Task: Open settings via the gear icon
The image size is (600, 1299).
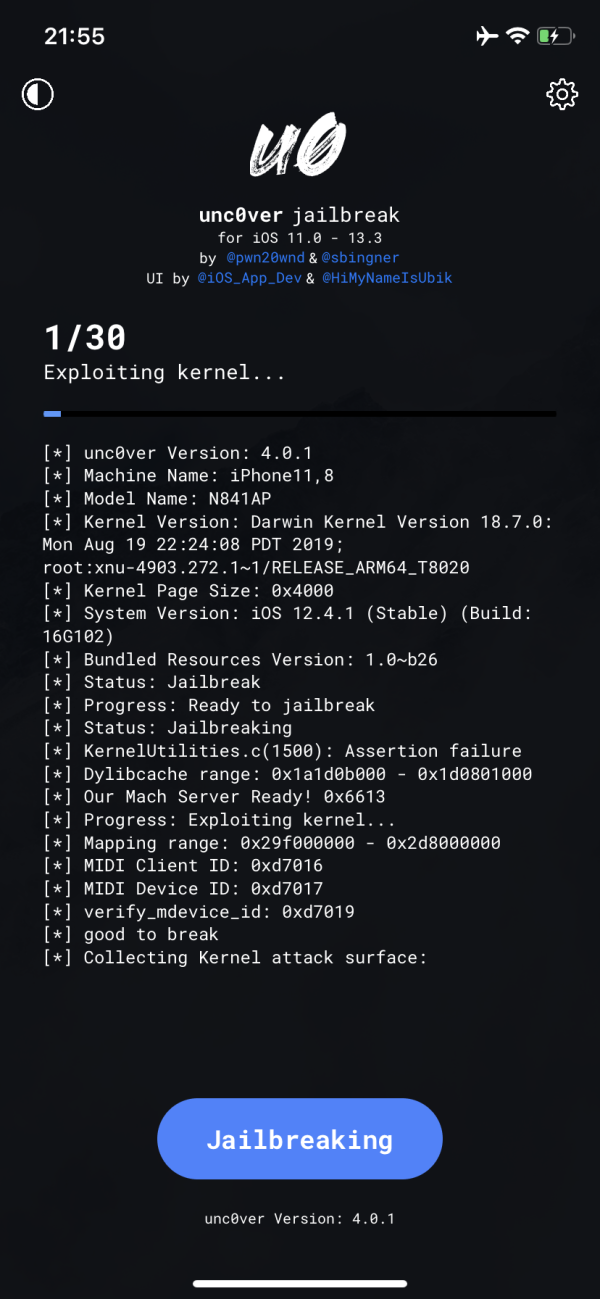Action: [x=562, y=95]
